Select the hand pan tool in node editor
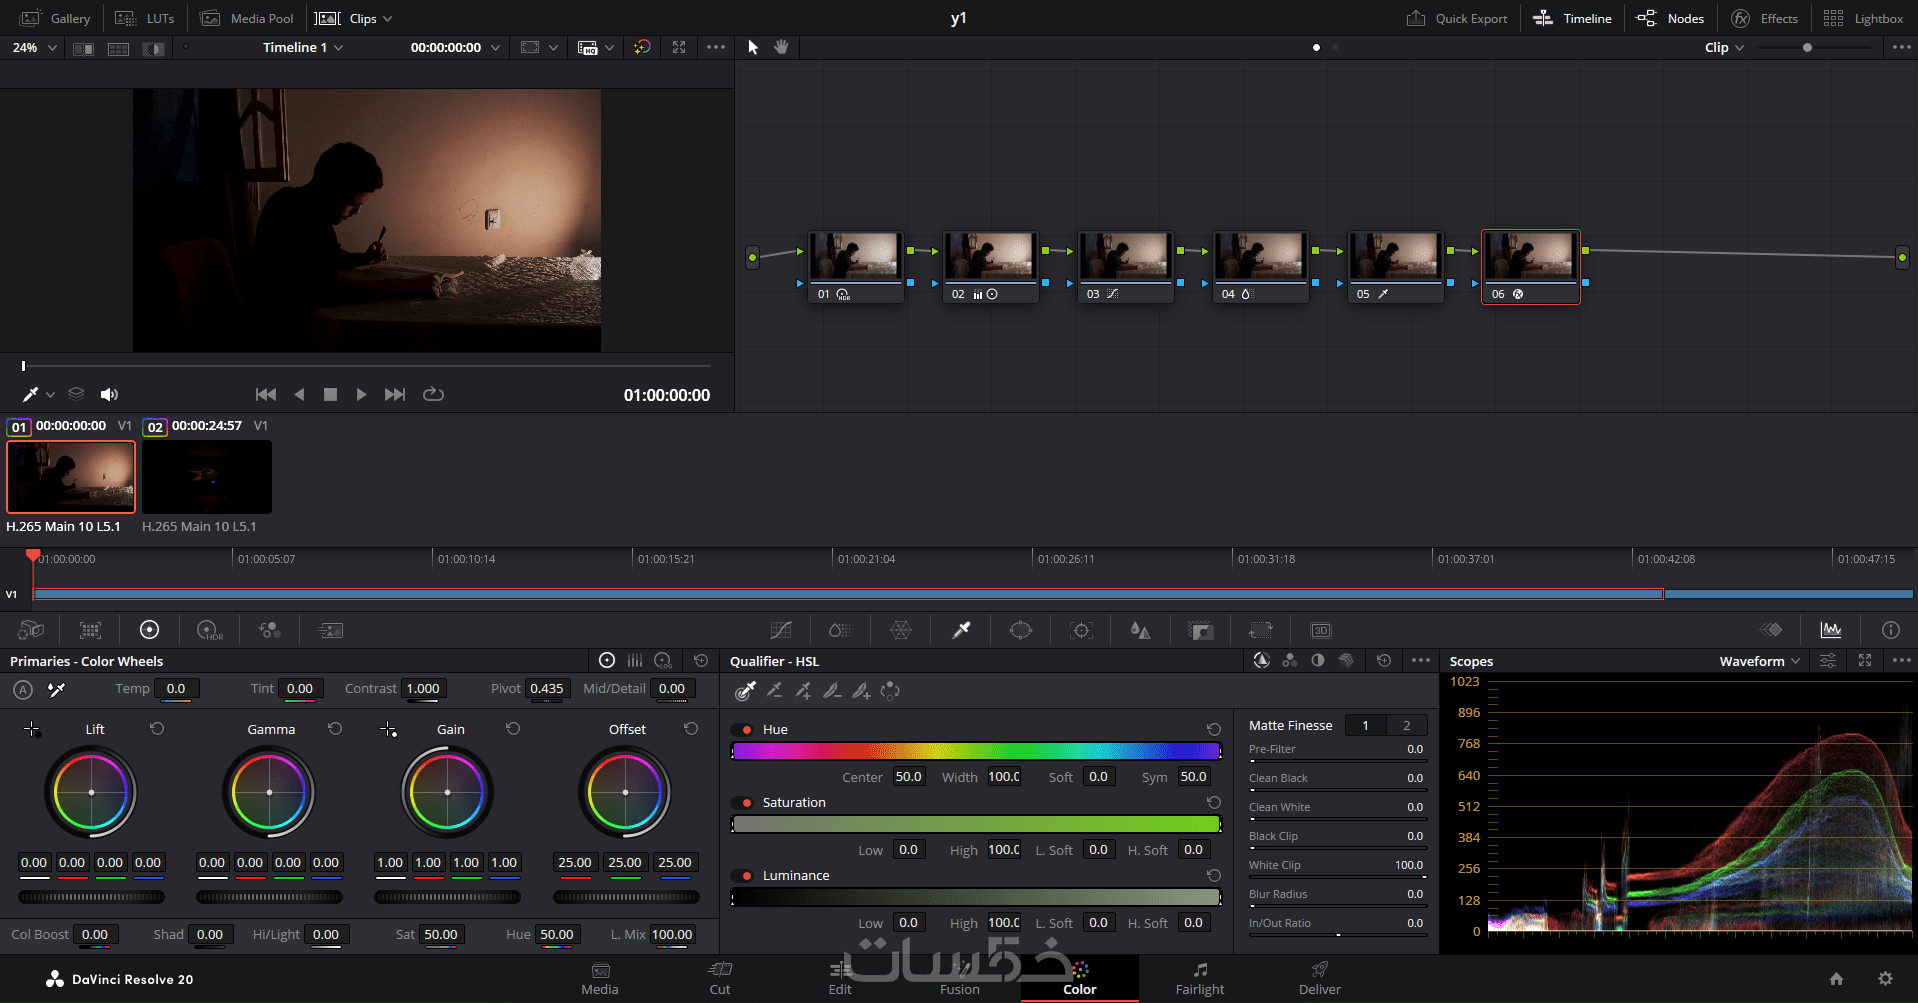Viewport: 1918px width, 1003px height. (781, 47)
